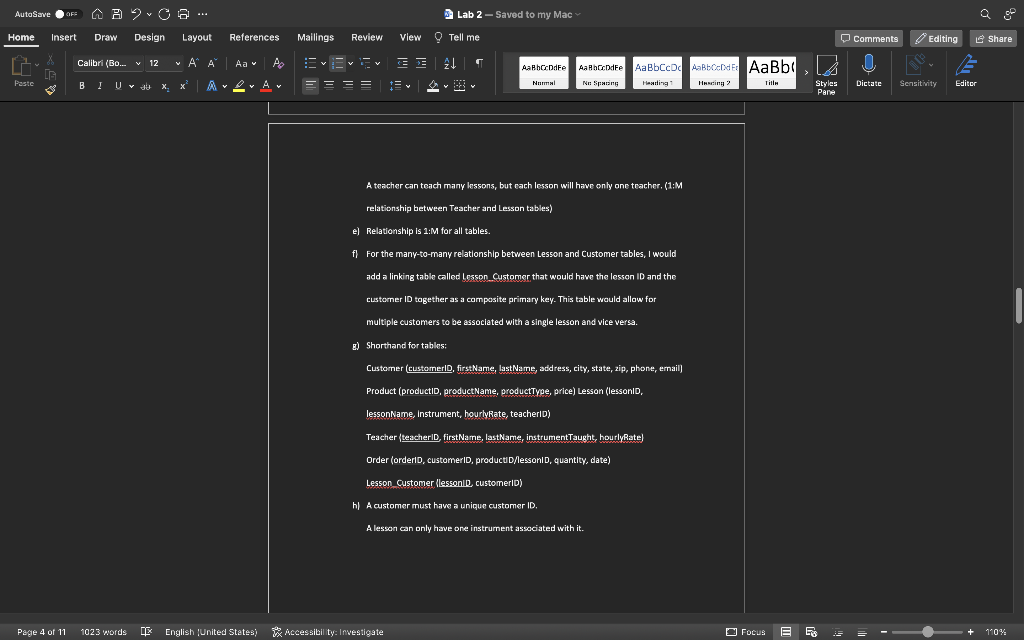This screenshot has height=640, width=1024.
Task: Open the Insert tab
Action: 63,36
